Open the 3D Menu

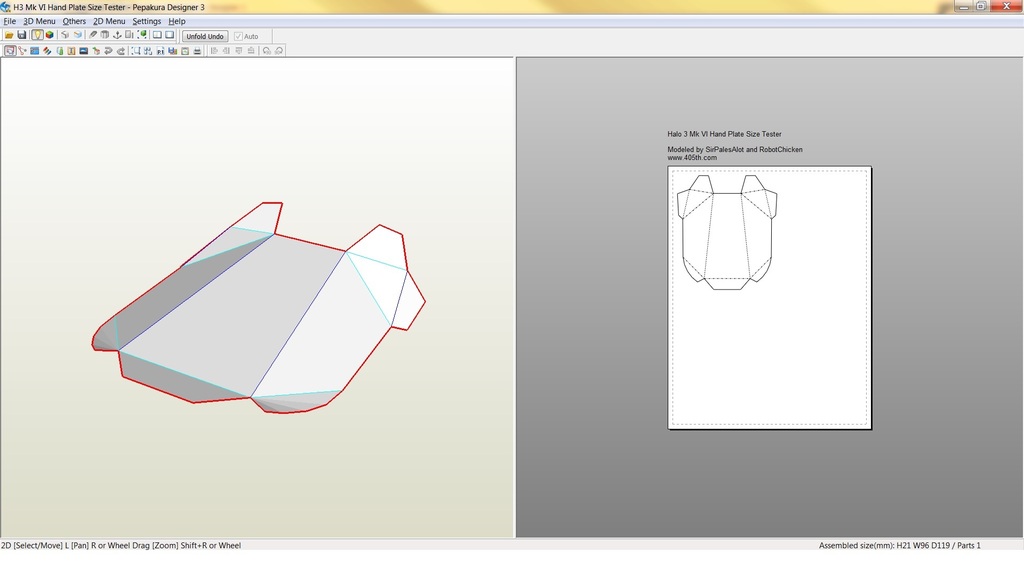coord(39,21)
